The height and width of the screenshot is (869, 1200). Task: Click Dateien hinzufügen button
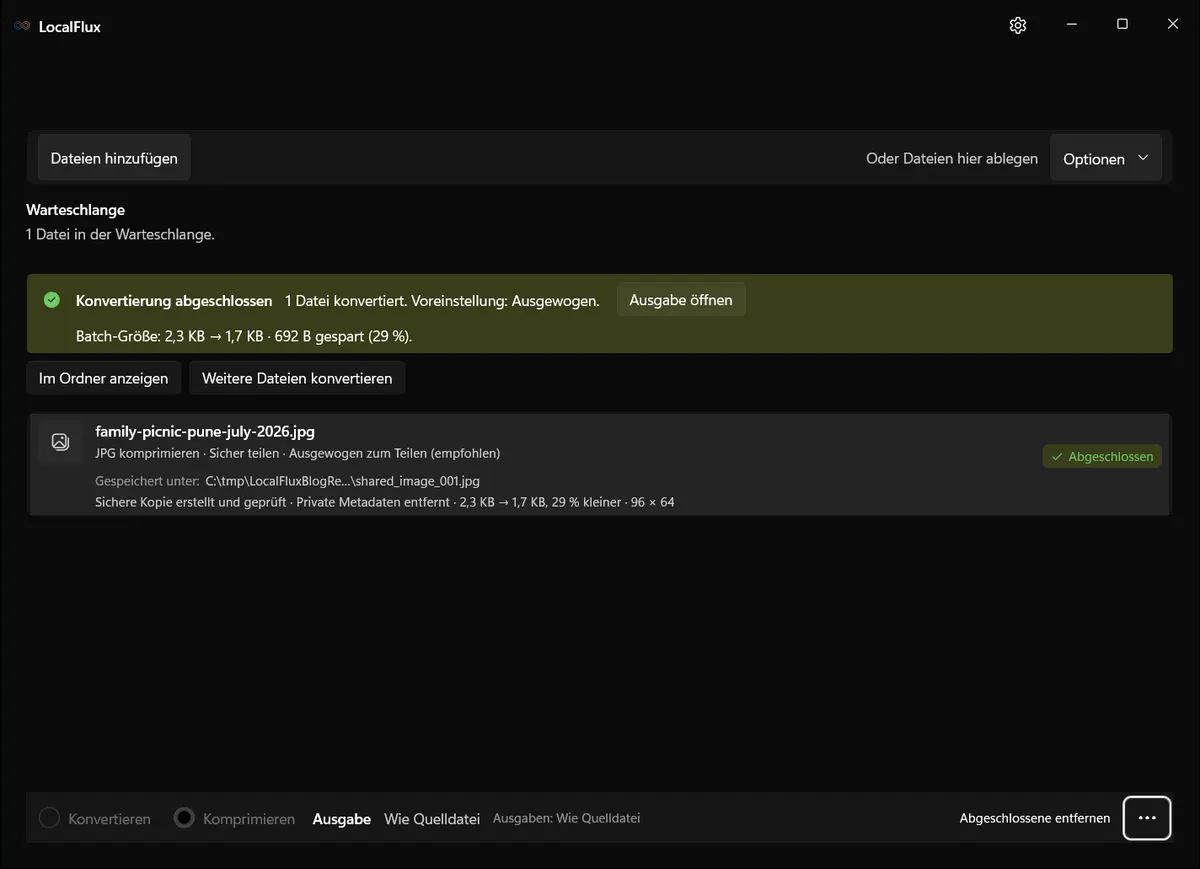point(114,158)
